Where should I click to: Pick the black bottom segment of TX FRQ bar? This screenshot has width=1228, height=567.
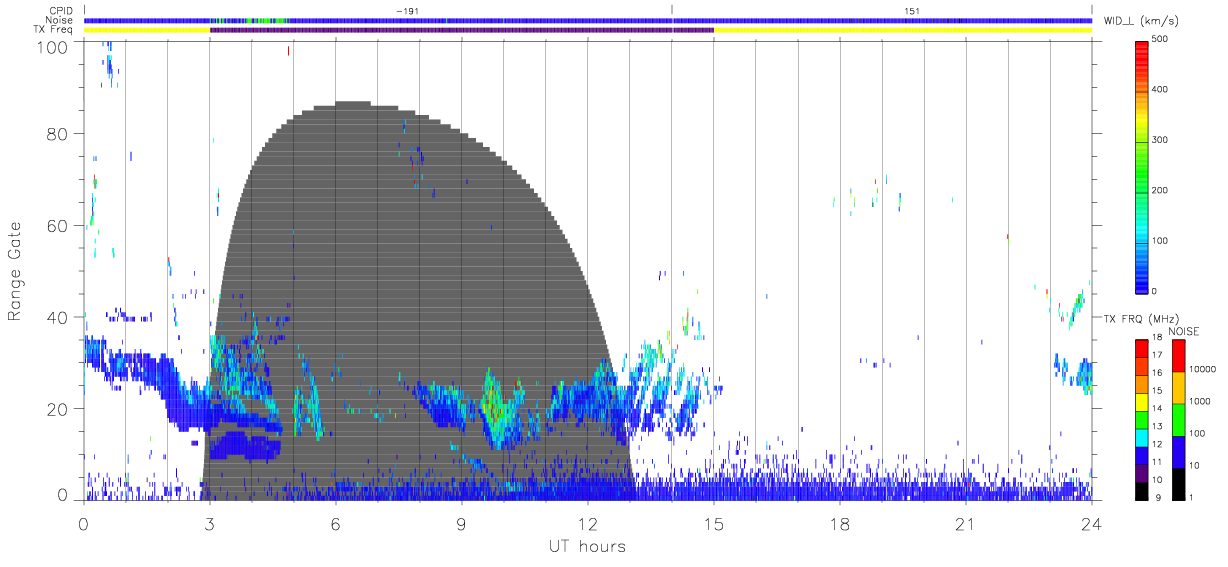(1142, 489)
